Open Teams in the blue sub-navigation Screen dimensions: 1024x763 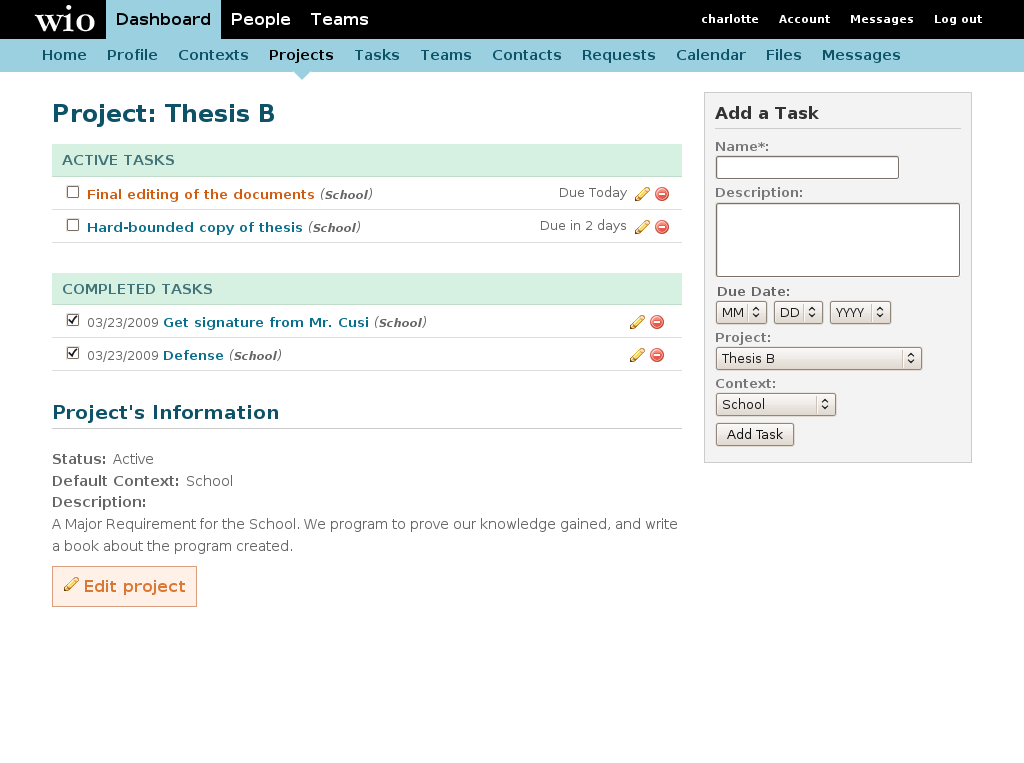(446, 56)
